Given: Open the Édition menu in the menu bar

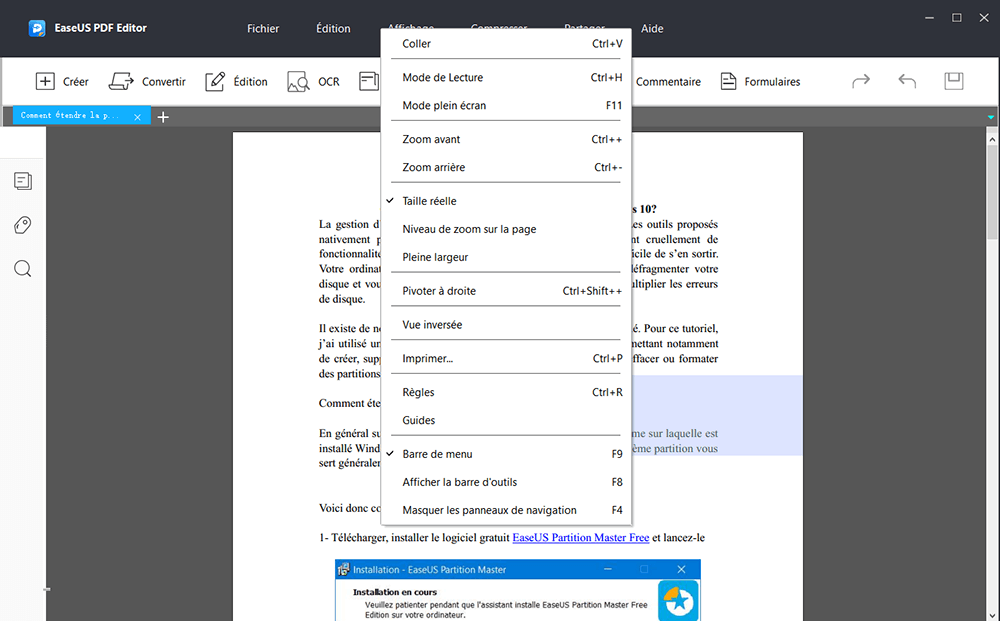Looking at the screenshot, I should tap(333, 29).
